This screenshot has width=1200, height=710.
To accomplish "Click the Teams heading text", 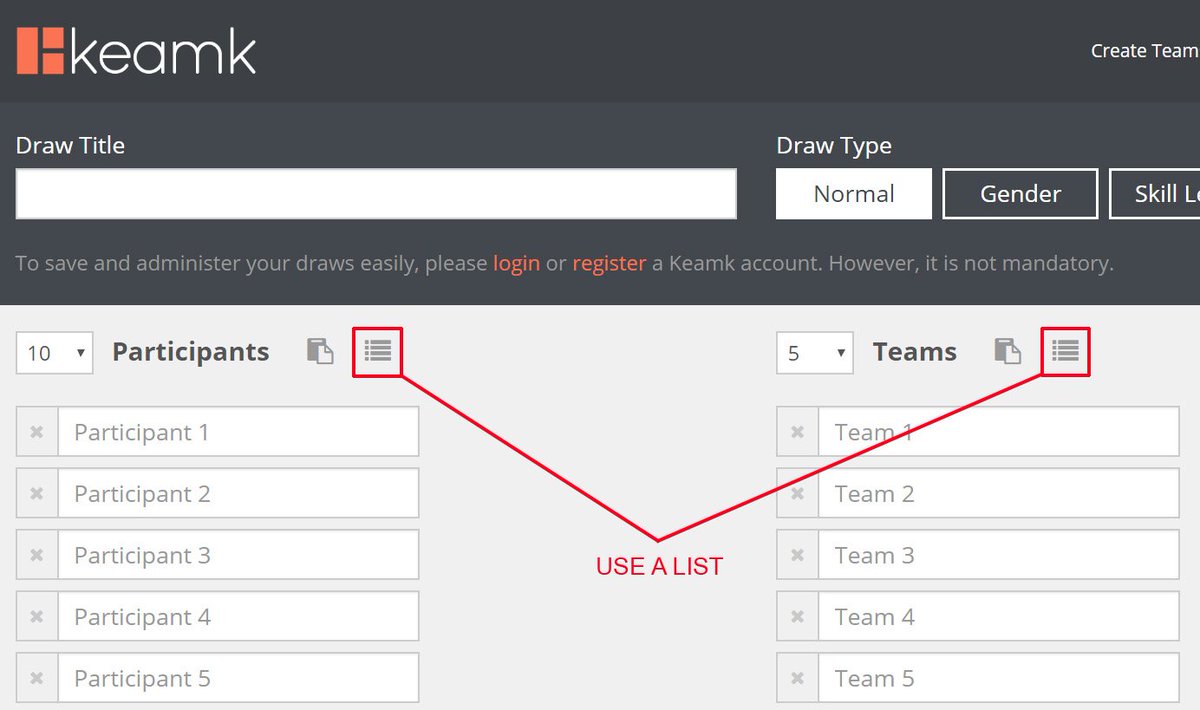I will coord(915,352).
